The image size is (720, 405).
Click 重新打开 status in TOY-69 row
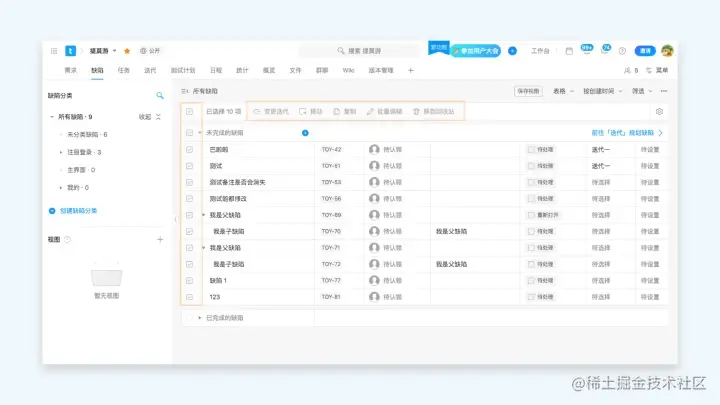click(543, 215)
